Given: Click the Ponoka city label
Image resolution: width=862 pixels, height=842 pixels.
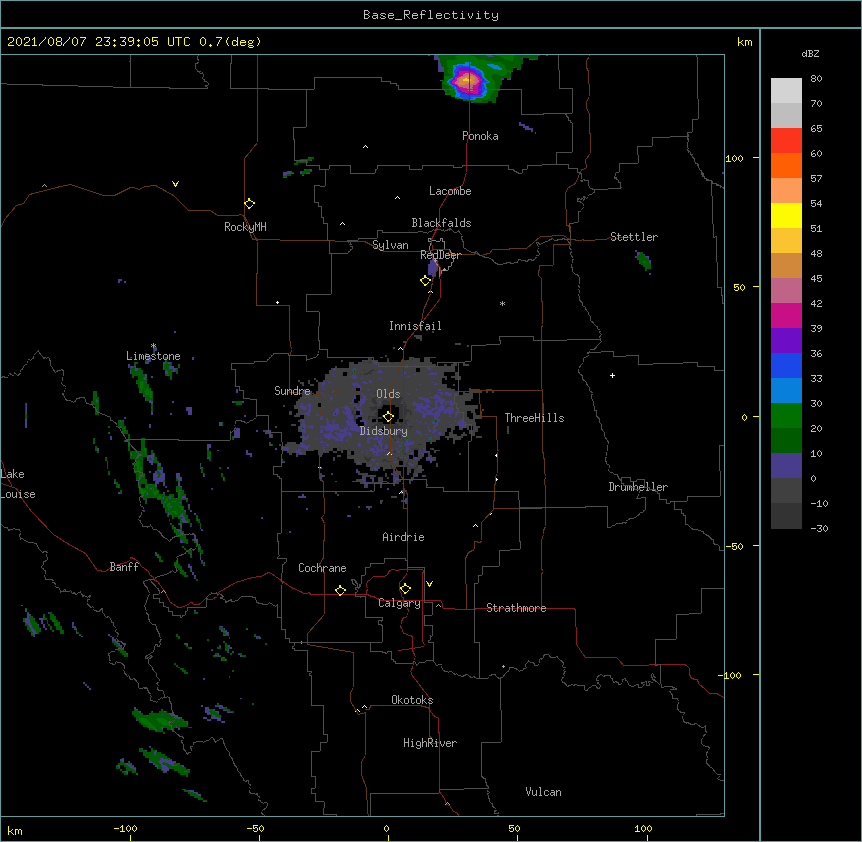Looking at the screenshot, I should [480, 136].
